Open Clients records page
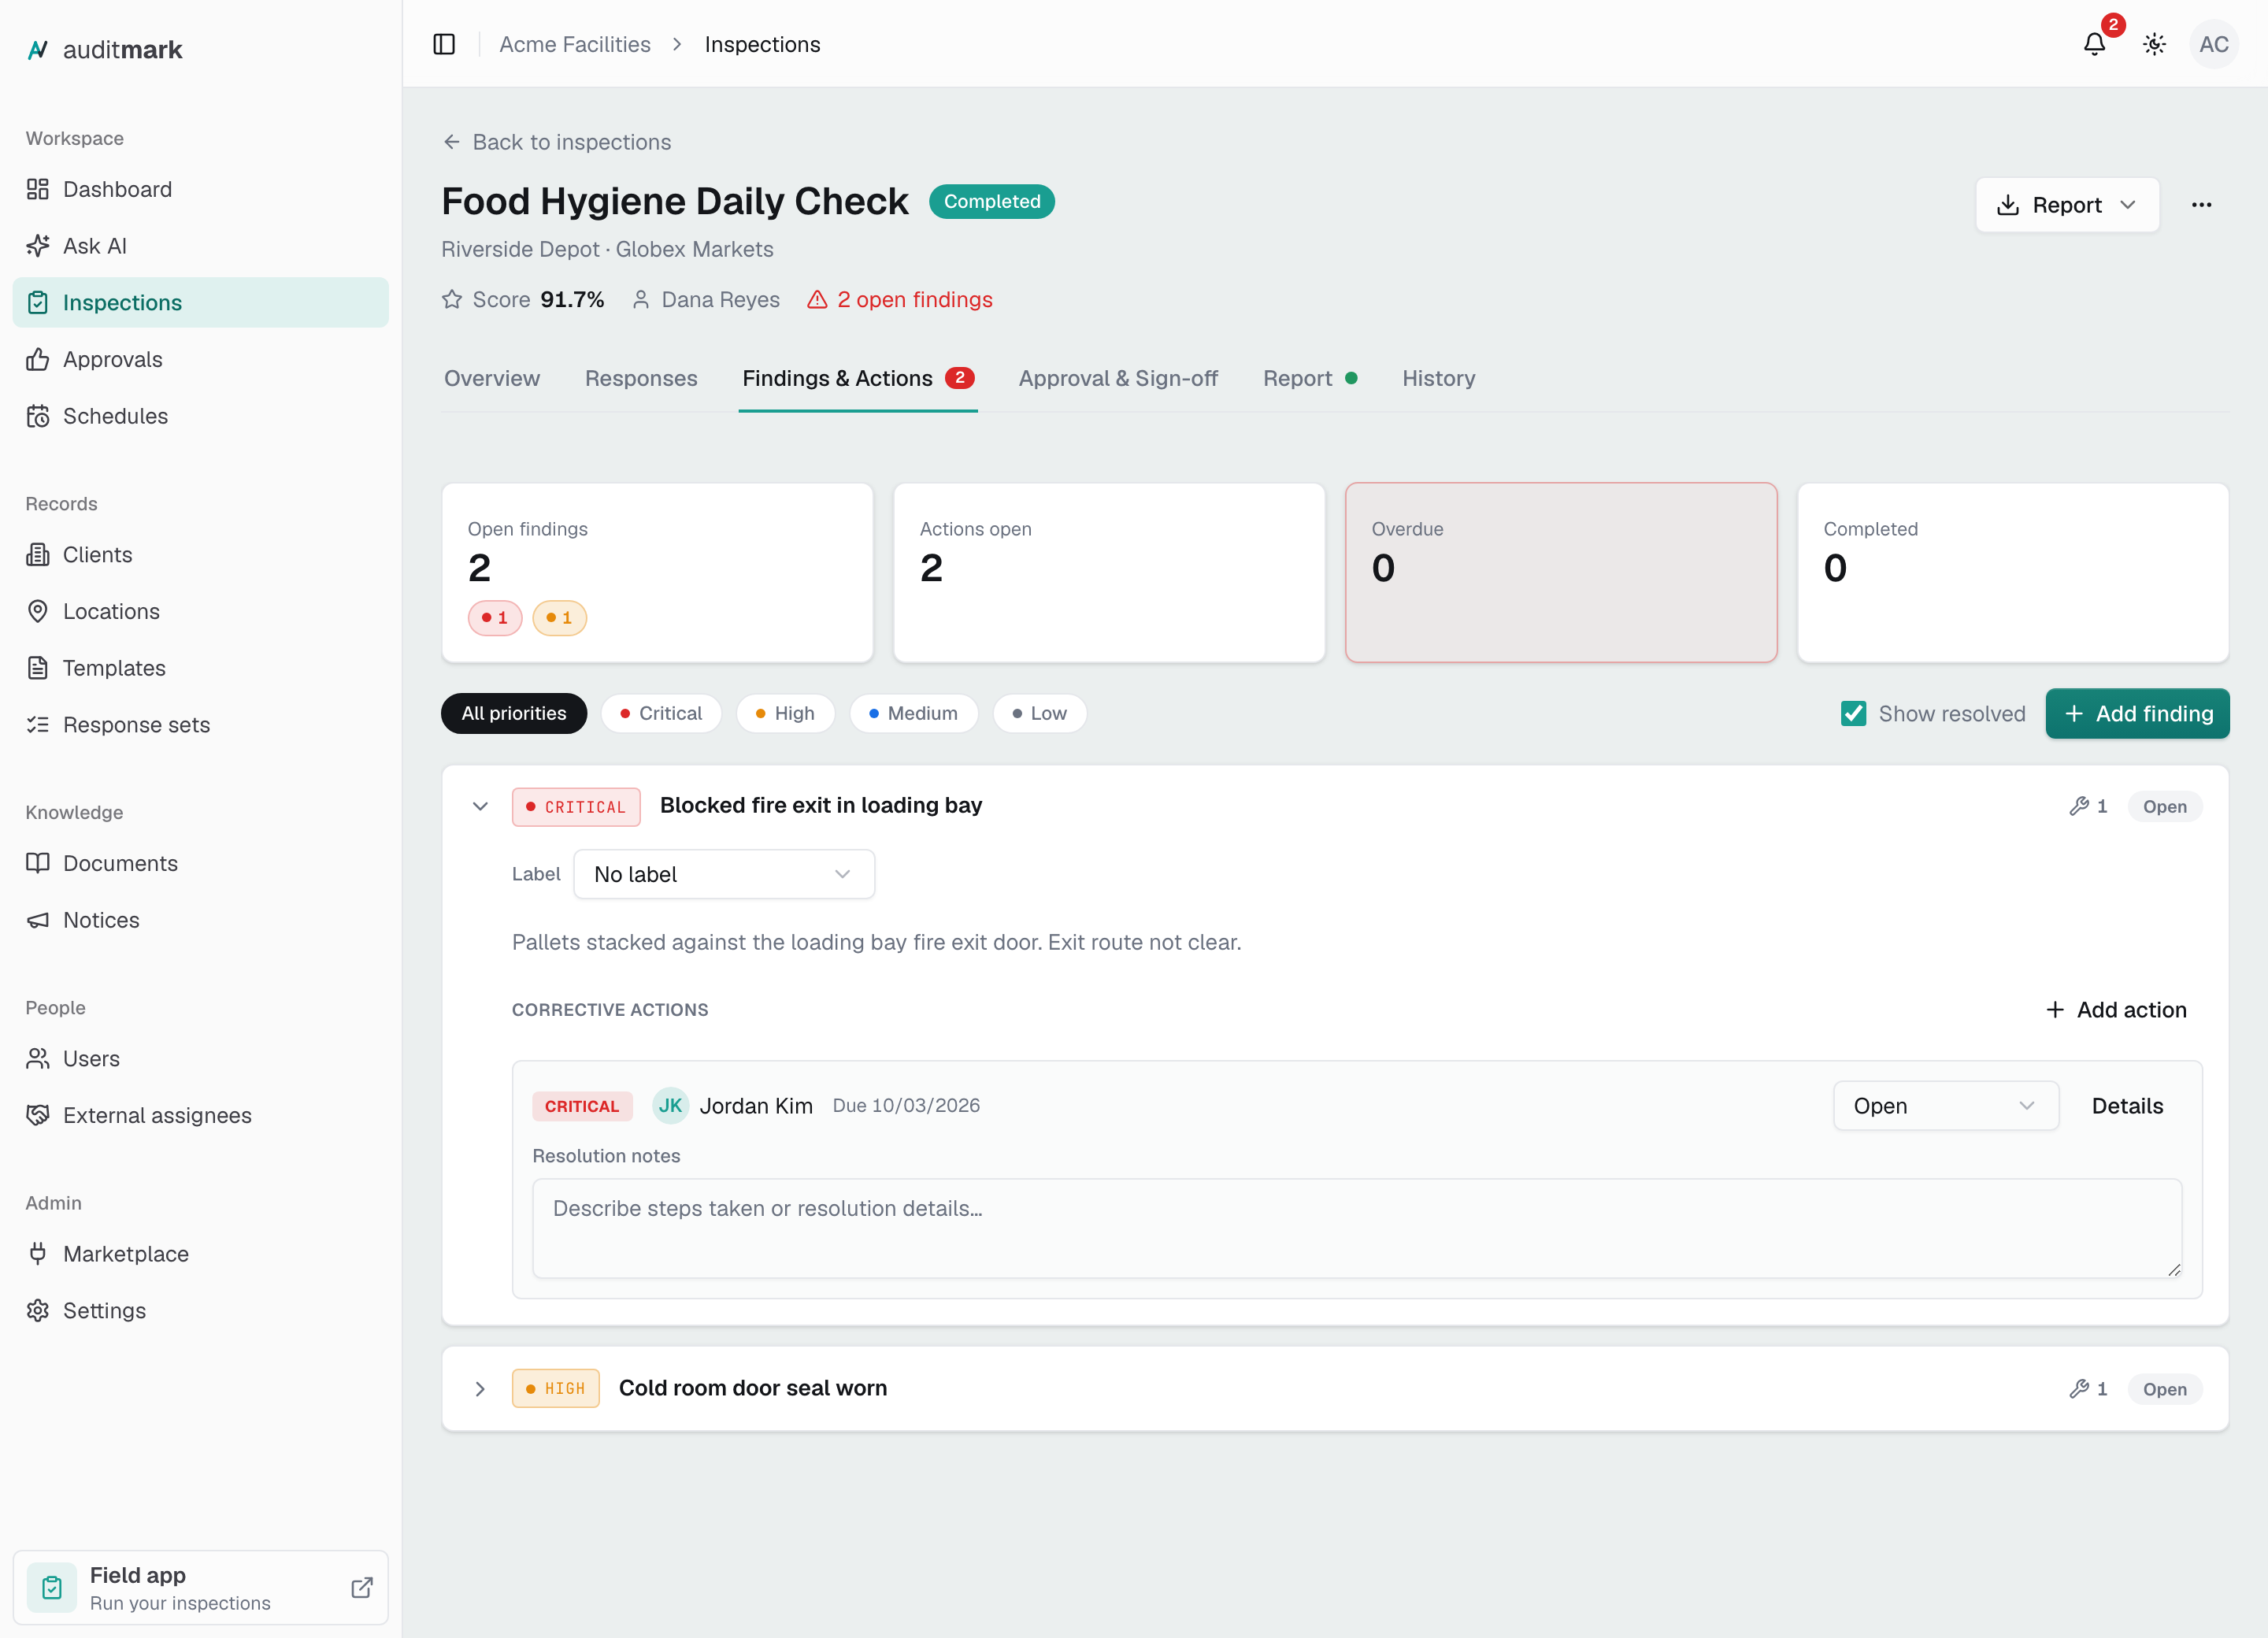 [x=200, y=554]
